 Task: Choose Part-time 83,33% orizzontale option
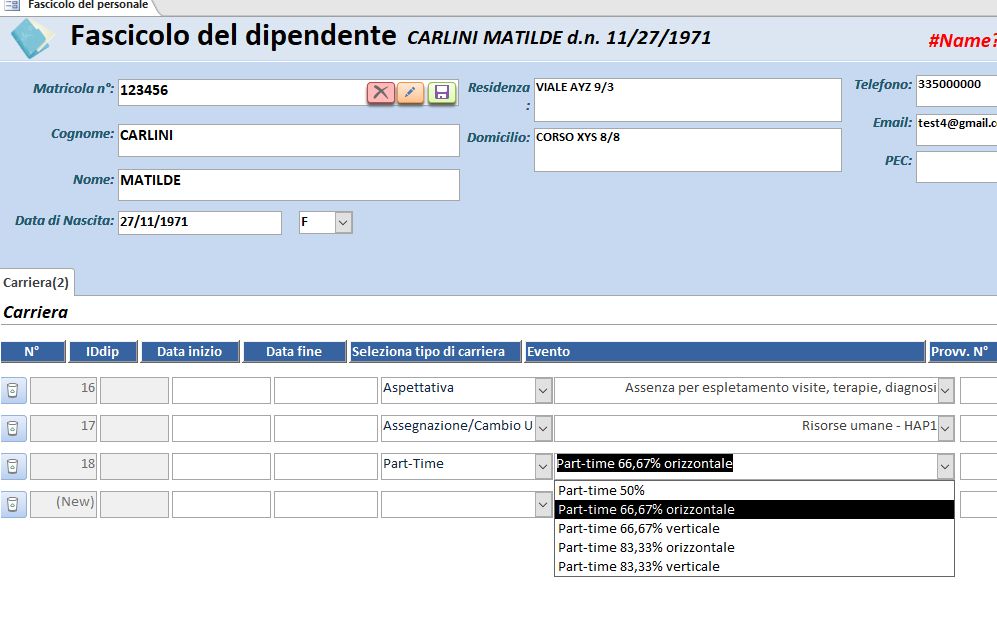coord(754,547)
